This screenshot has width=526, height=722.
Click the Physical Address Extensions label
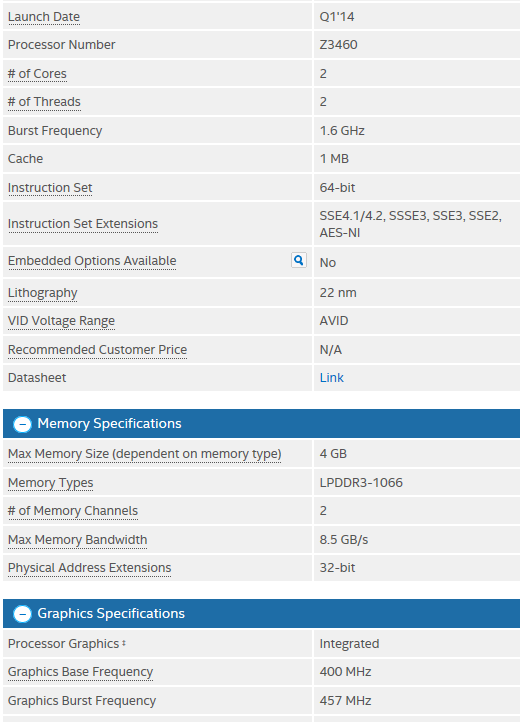90,568
